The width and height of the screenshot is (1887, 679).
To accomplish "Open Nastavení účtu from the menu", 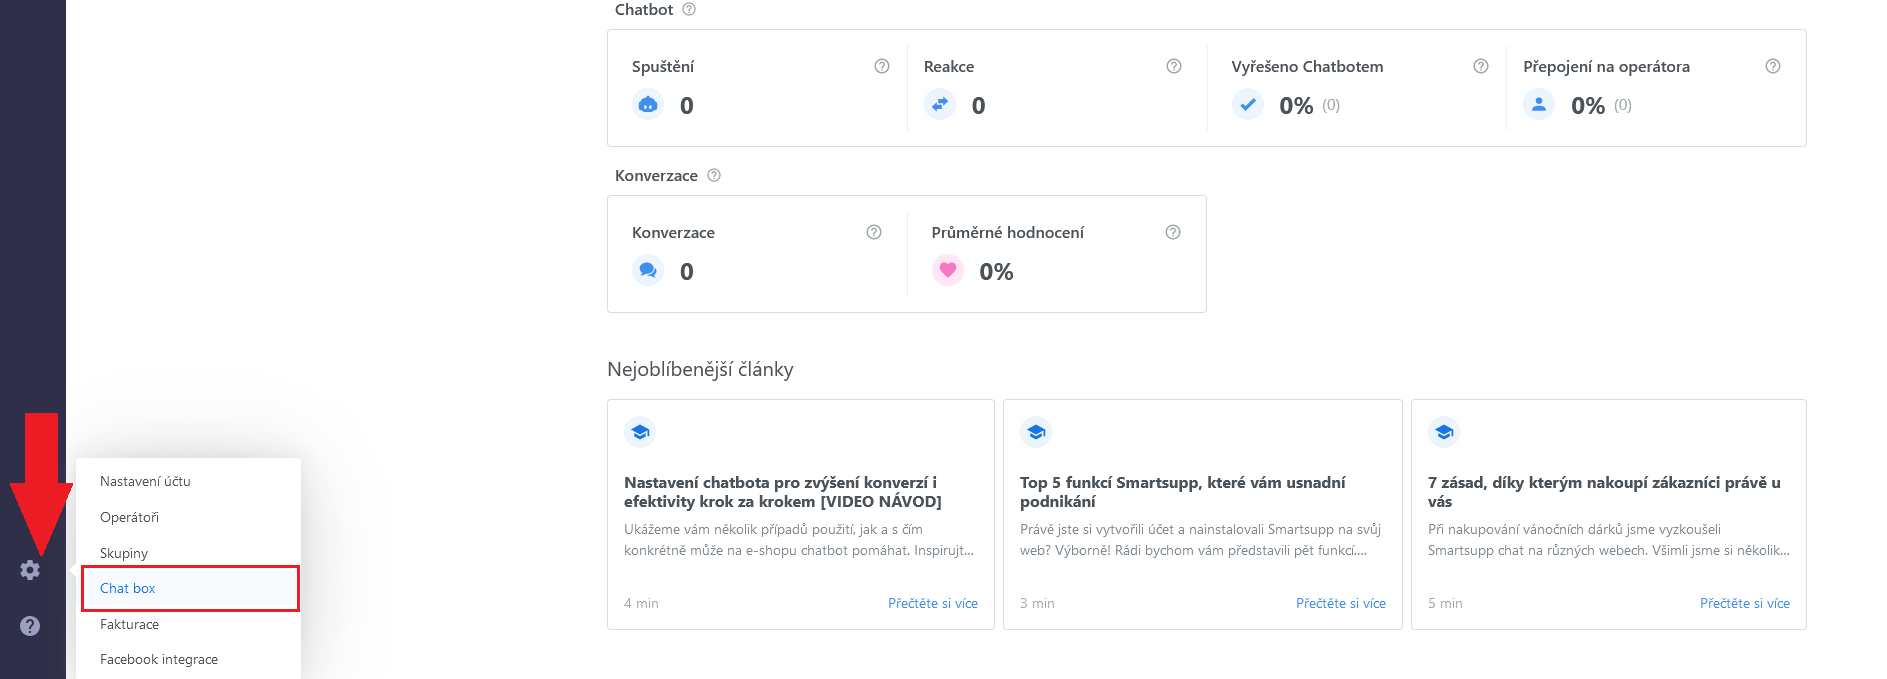I will [x=145, y=481].
